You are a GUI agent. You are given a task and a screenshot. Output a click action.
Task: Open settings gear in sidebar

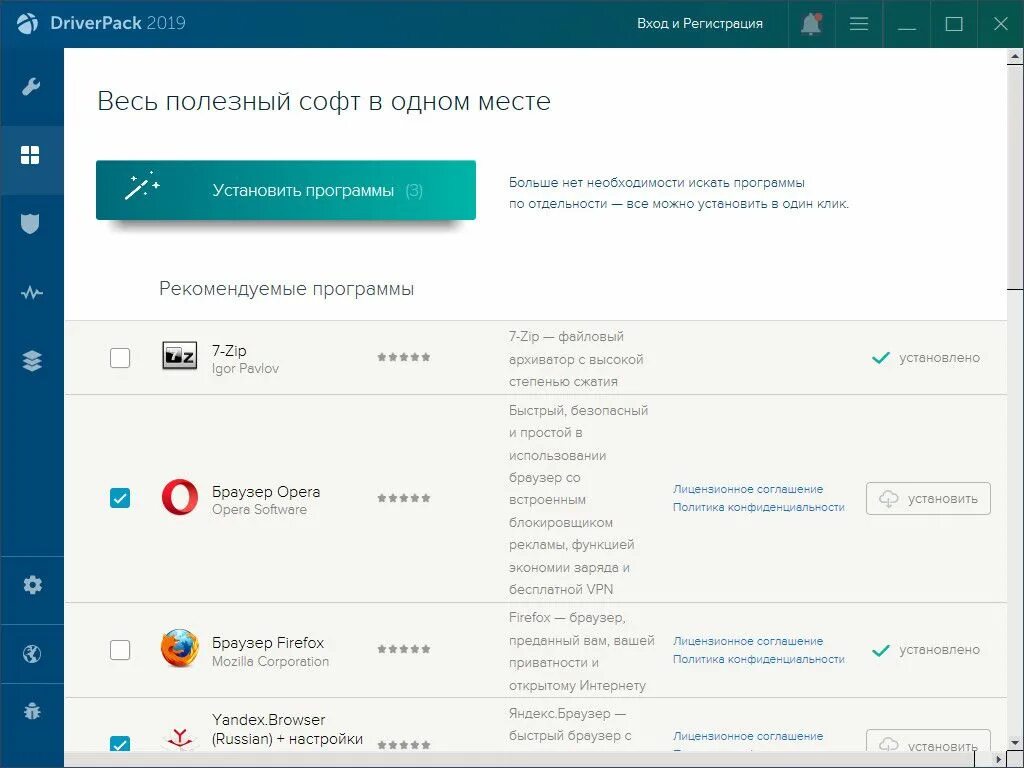(x=32, y=584)
